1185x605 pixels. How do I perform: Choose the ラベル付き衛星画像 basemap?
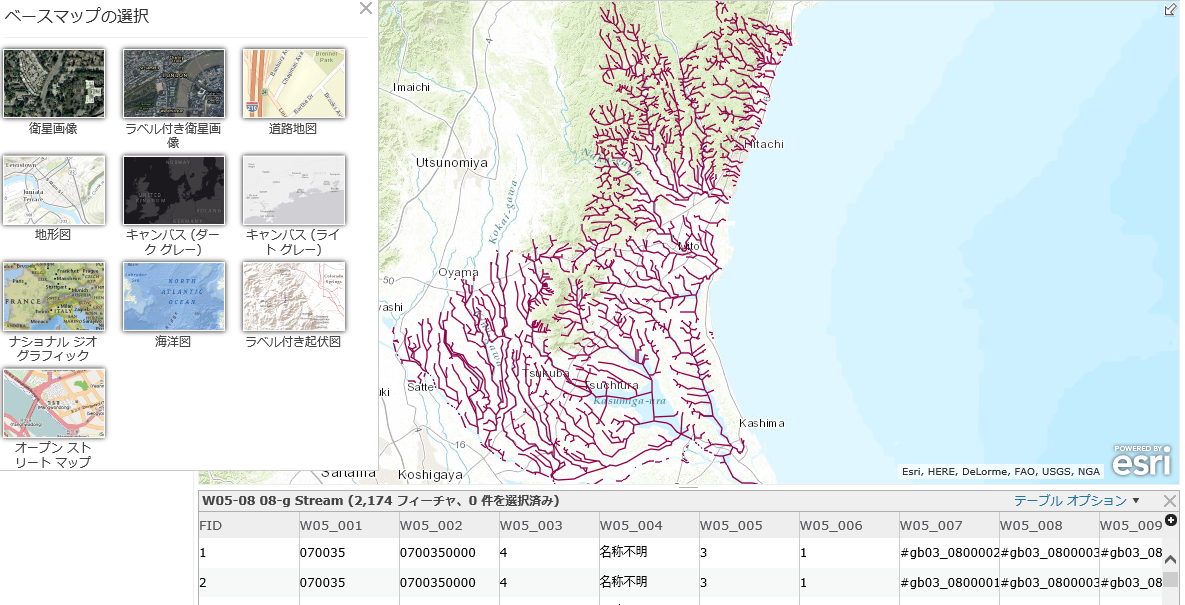(x=173, y=83)
